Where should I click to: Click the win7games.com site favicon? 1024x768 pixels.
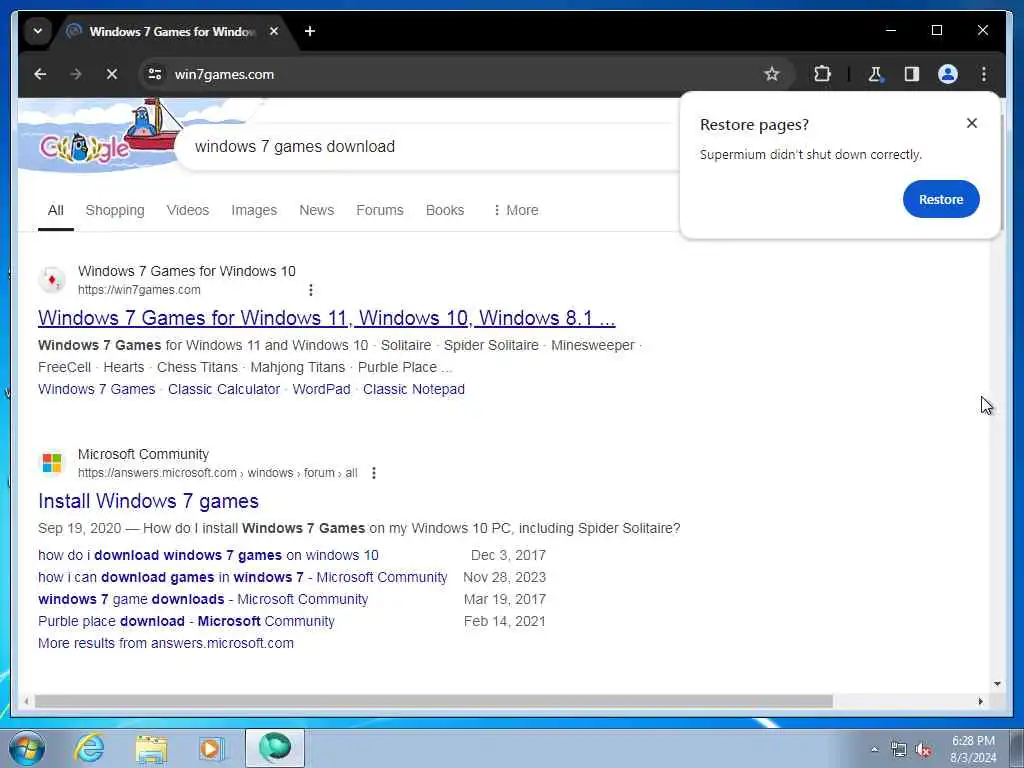click(x=52, y=280)
